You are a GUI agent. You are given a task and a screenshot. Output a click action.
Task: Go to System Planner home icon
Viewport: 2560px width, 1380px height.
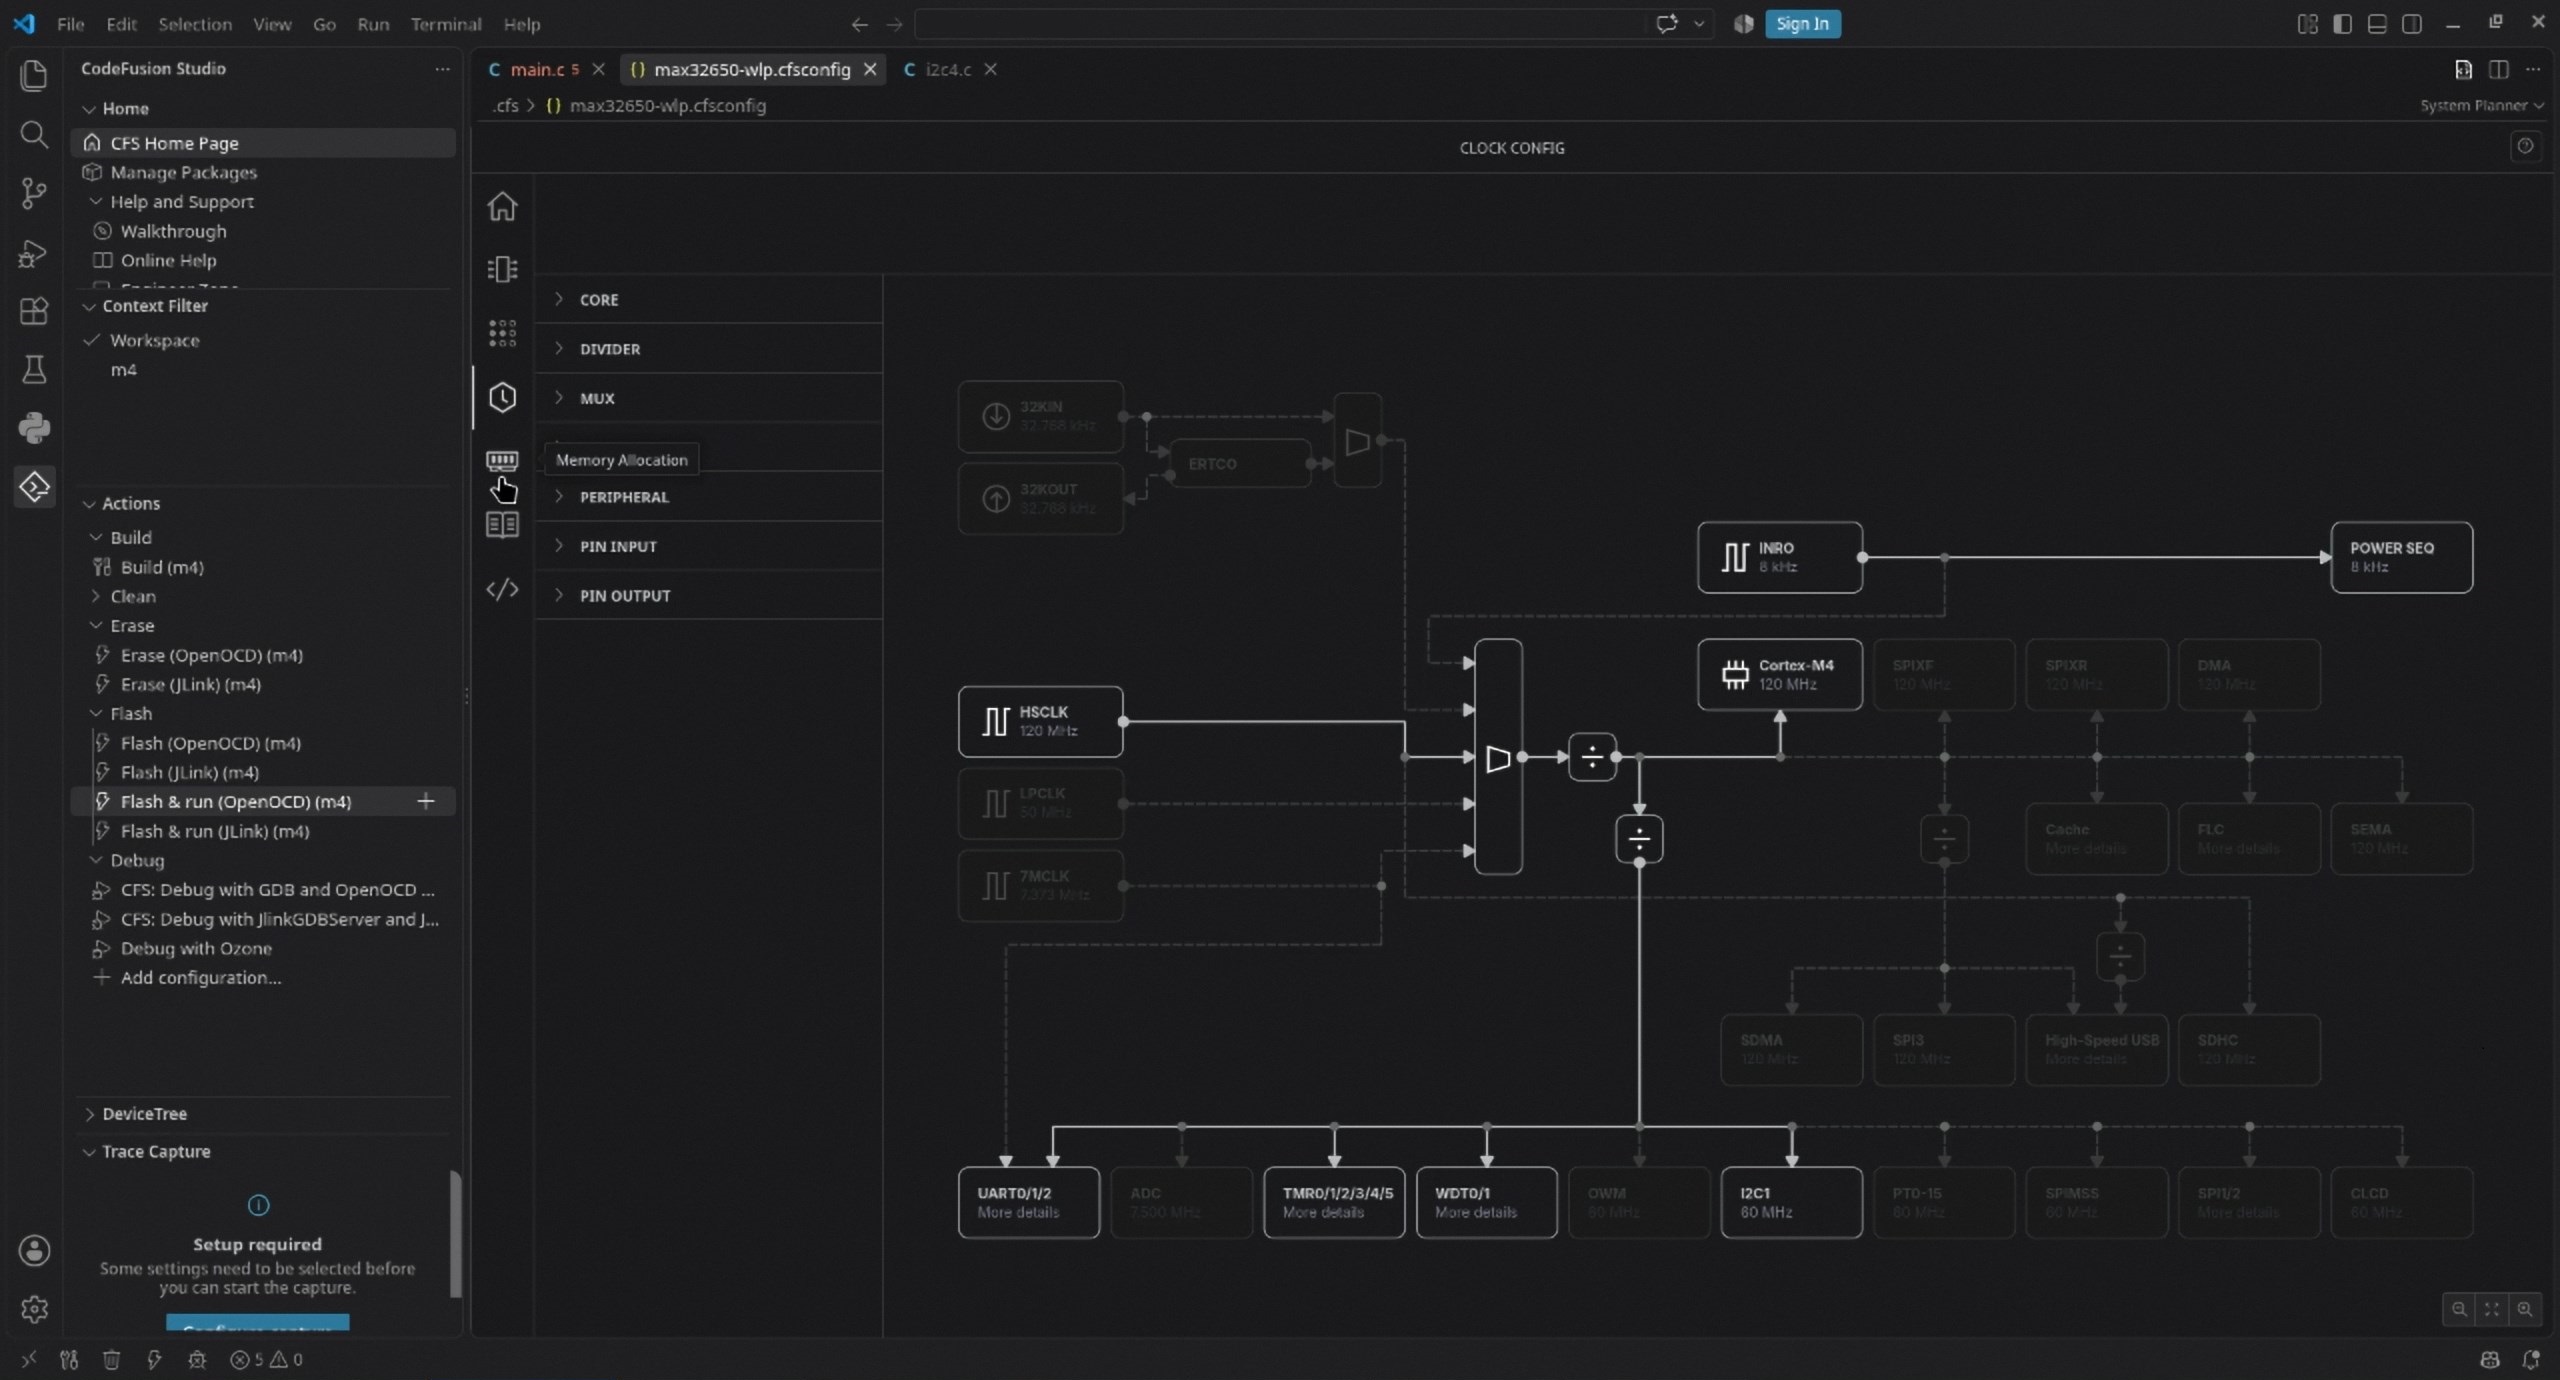coord(502,206)
